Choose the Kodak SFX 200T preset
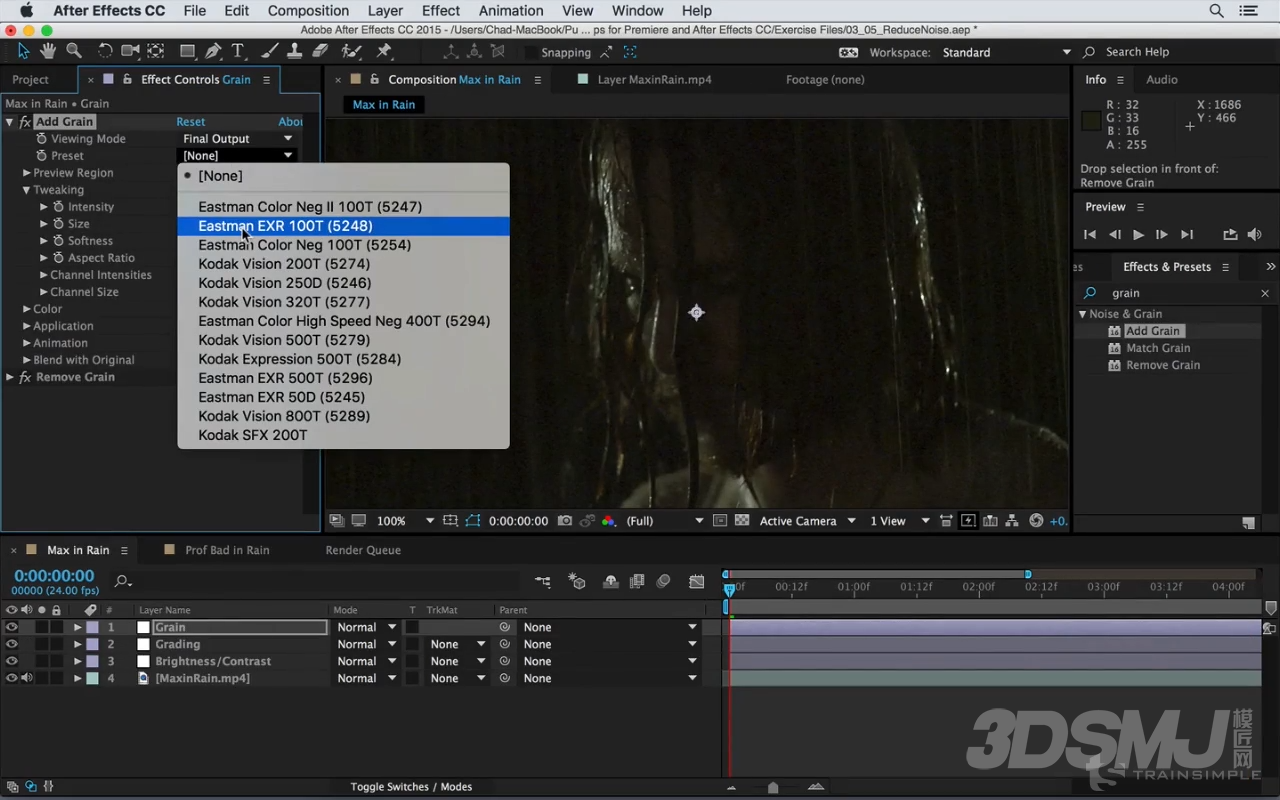This screenshot has width=1280, height=800. pos(343,435)
